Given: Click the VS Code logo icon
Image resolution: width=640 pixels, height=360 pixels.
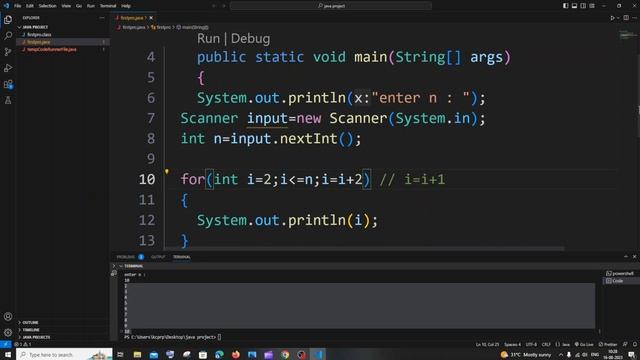Looking at the screenshot, I should [x=6, y=6].
